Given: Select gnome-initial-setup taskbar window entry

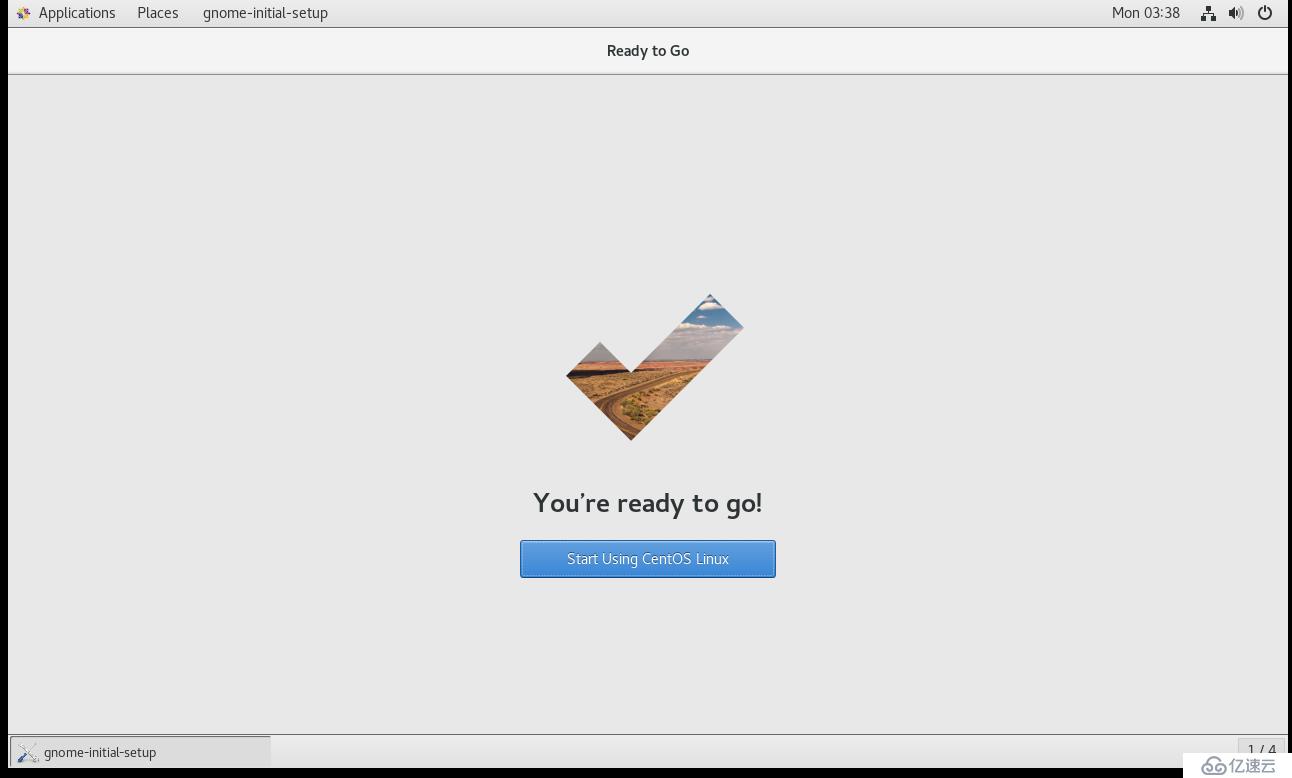Looking at the screenshot, I should 140,752.
